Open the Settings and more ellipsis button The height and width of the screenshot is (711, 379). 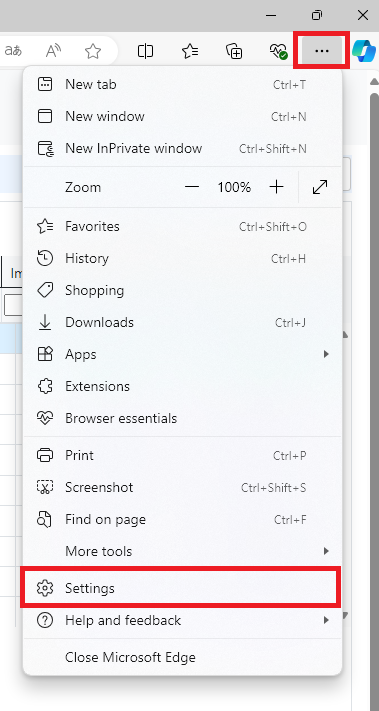[321, 51]
